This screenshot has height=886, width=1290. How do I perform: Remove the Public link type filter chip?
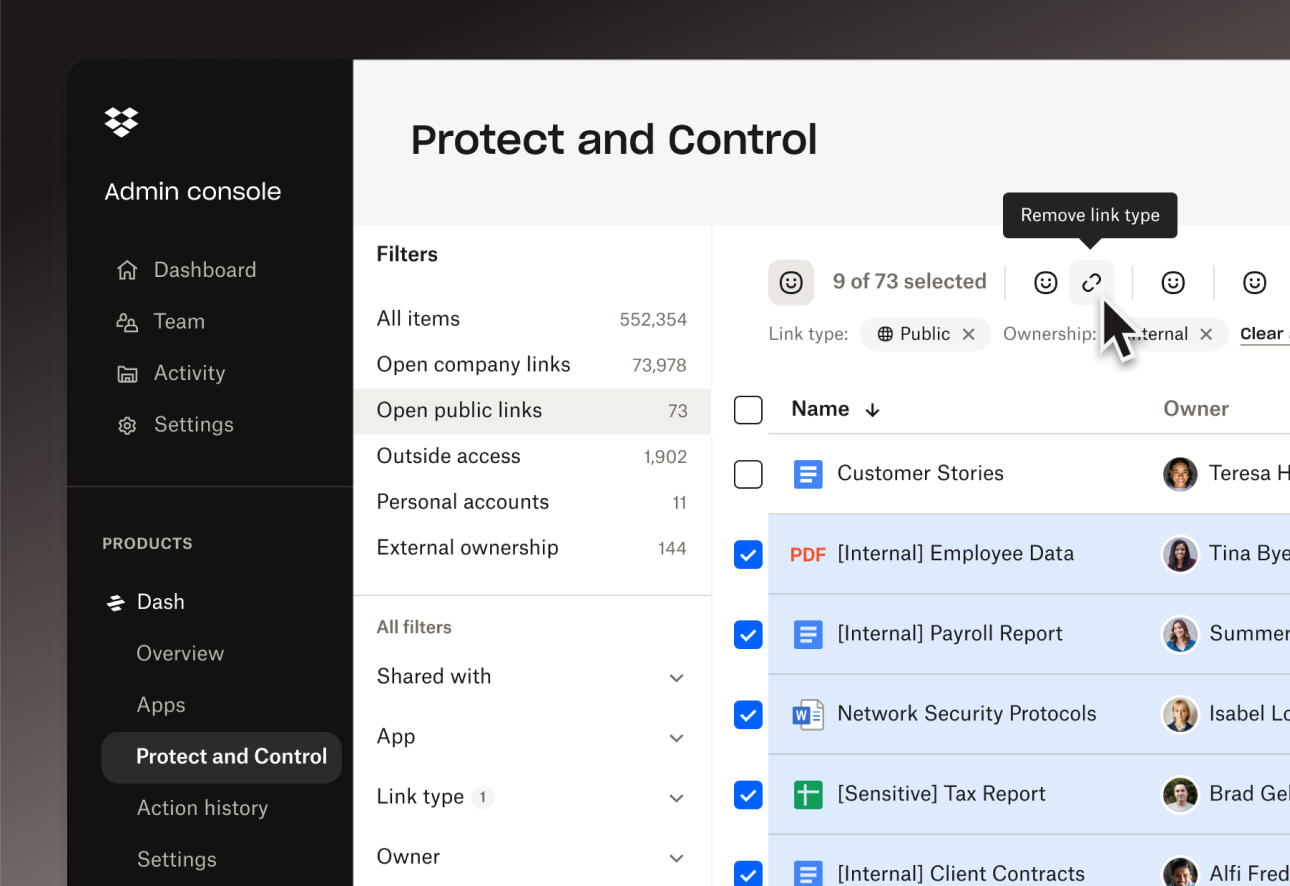968,334
